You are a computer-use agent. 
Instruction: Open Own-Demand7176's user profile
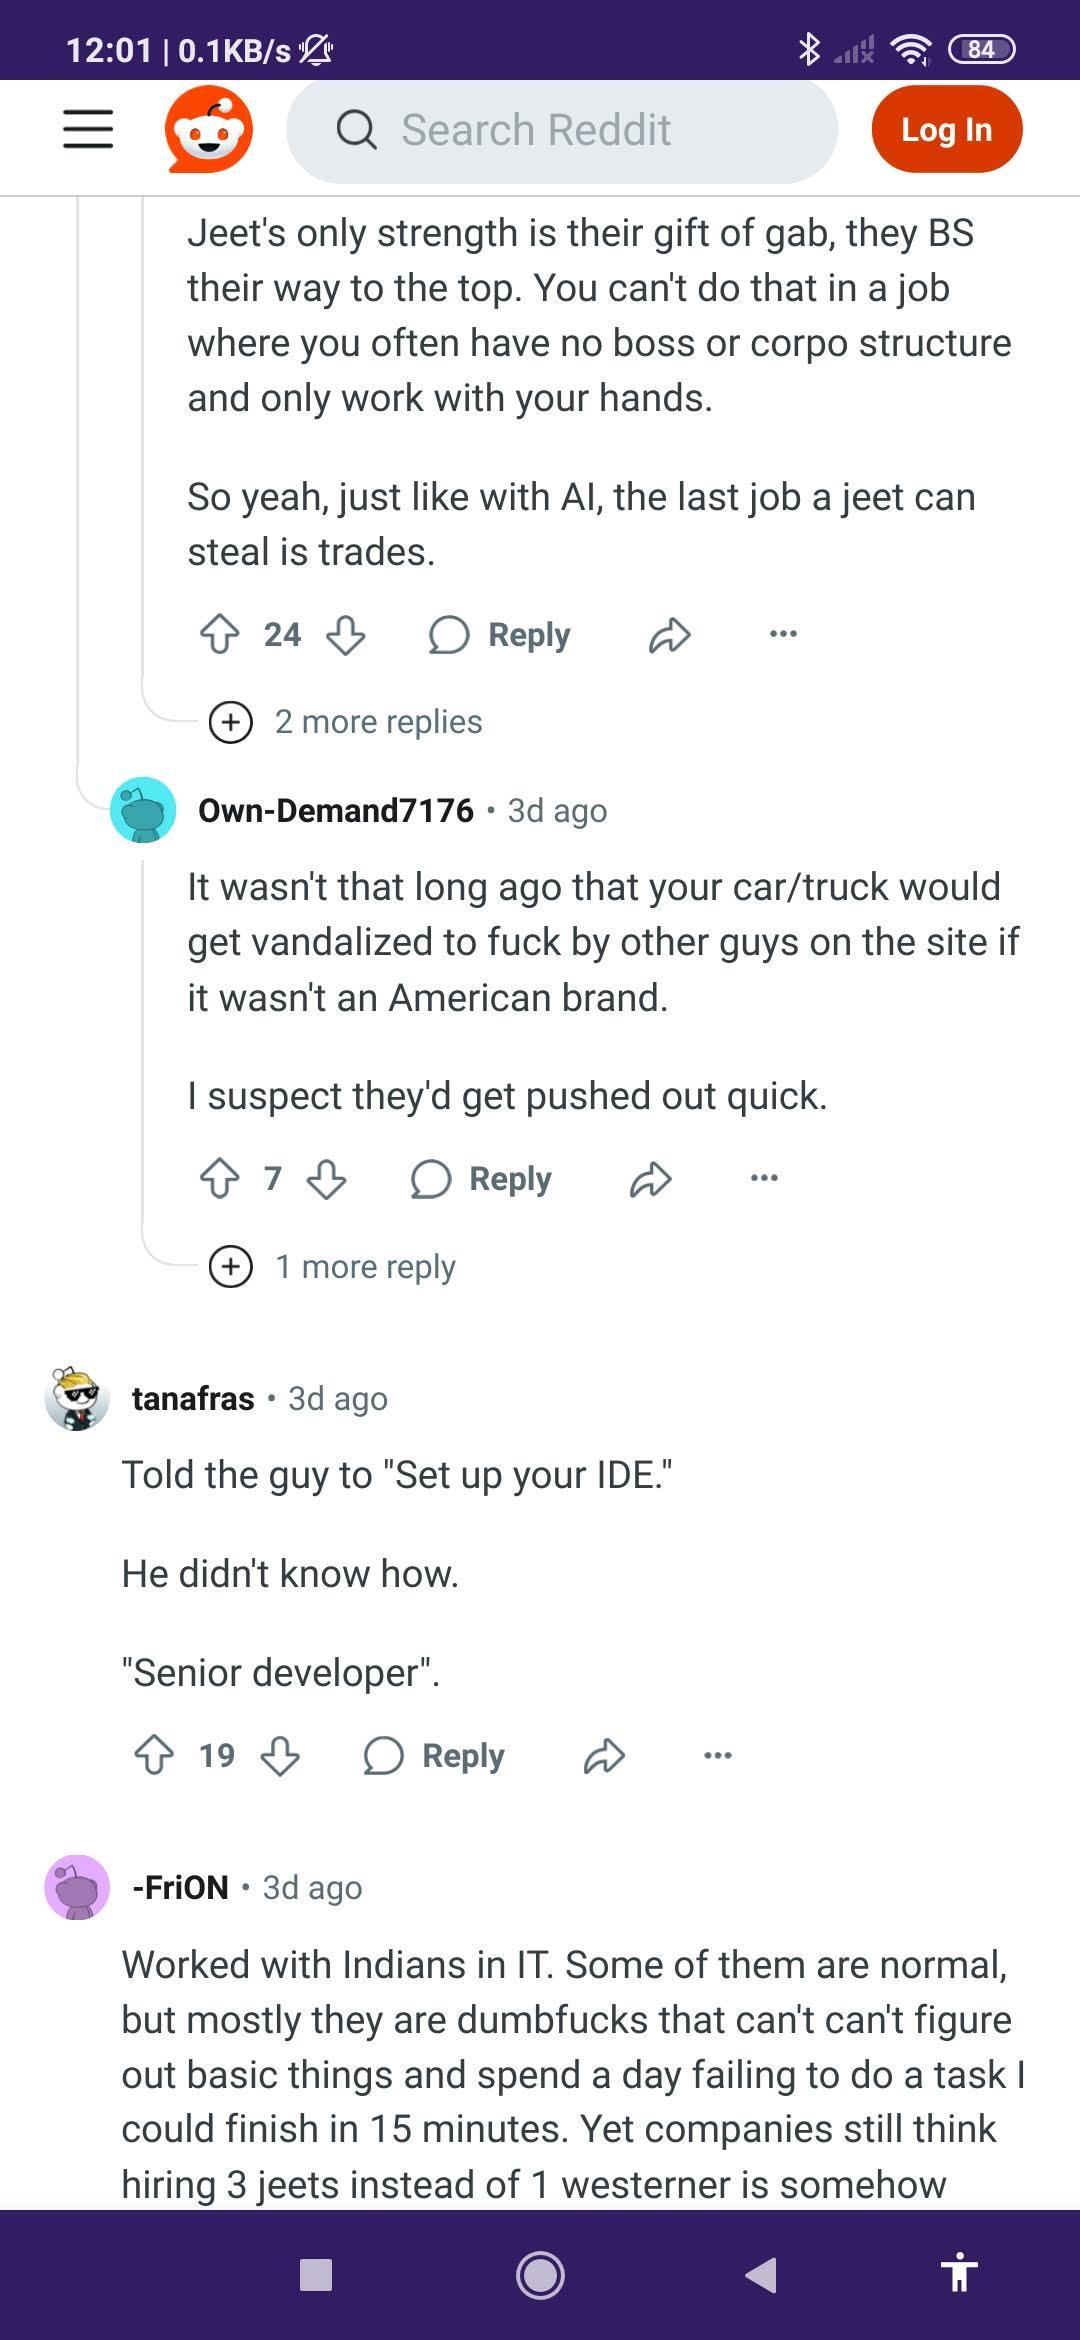coord(336,810)
